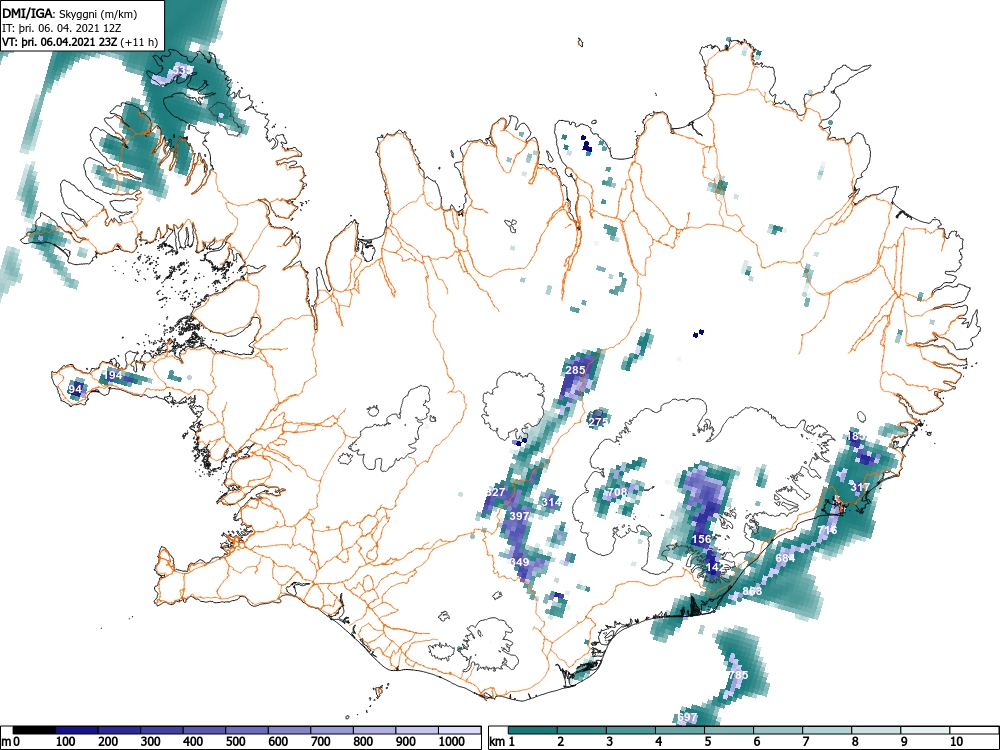Click the '156' visibility value on map
Viewport: 1000px width, 750px height.
click(x=701, y=539)
